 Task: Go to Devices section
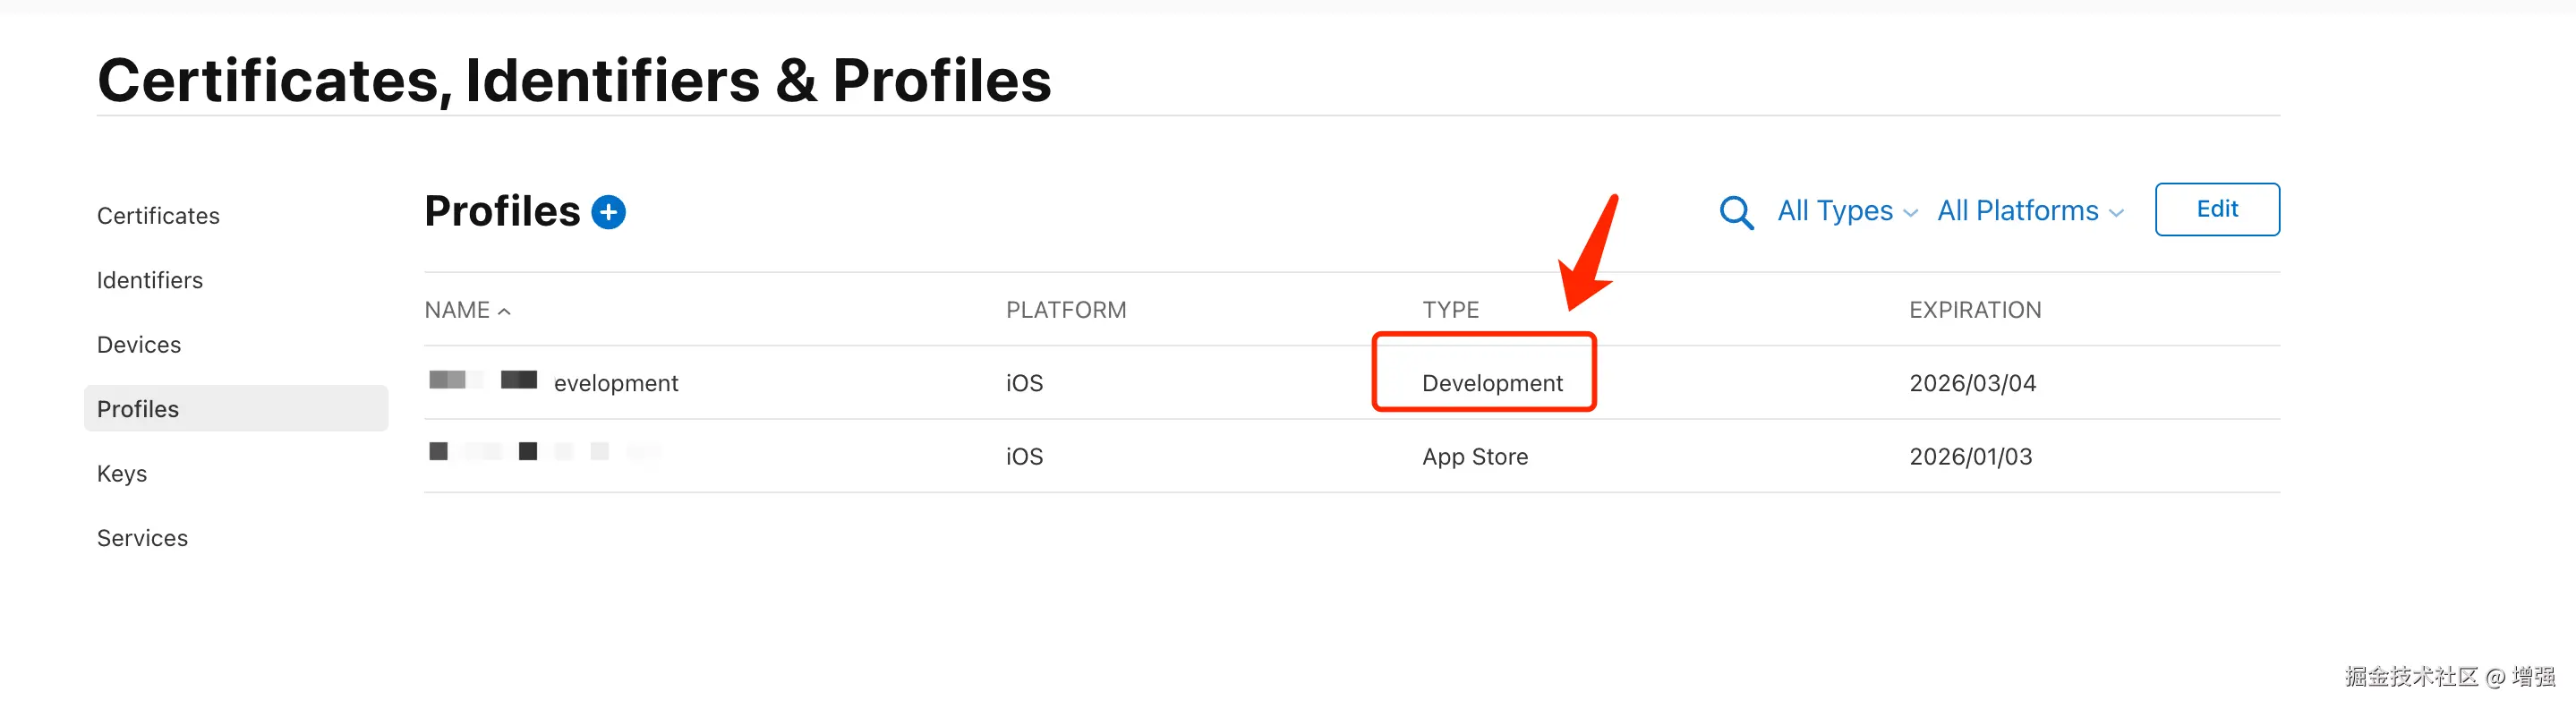pos(139,345)
